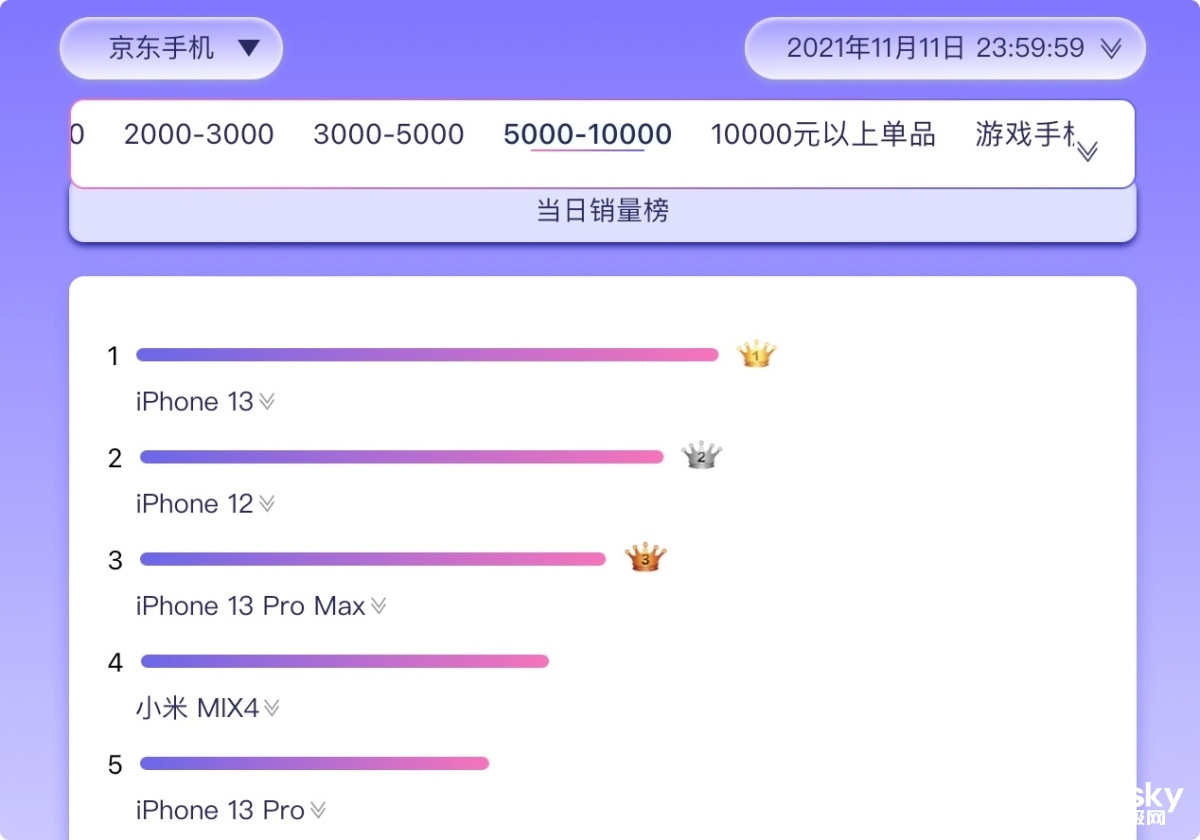This screenshot has height=840, width=1200.
Task: Select the 3000-5000 price tab
Action: click(389, 134)
